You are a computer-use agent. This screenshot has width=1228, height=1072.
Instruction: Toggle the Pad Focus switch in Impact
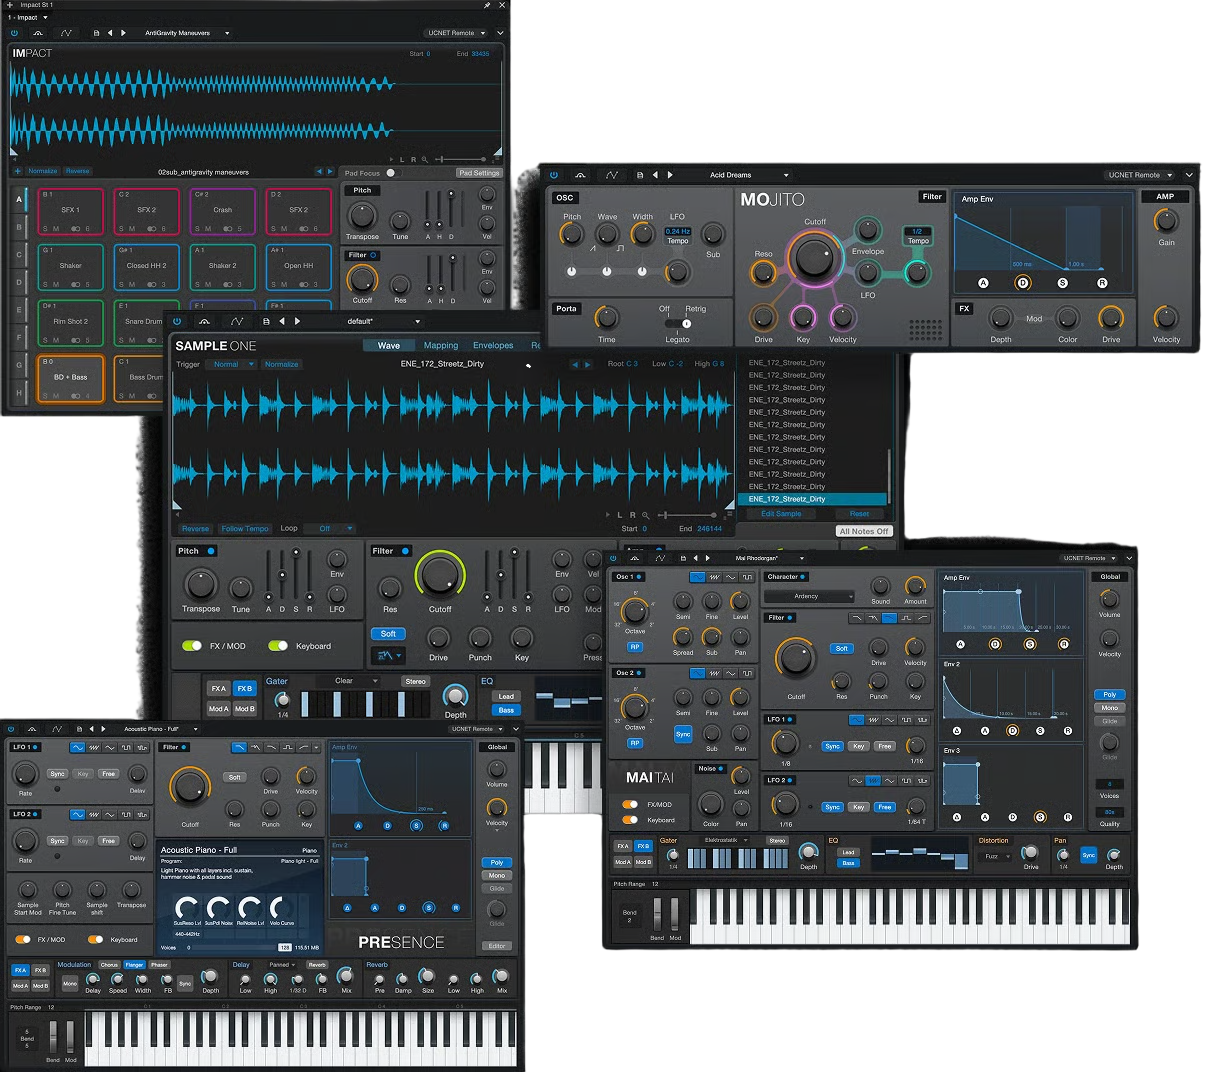(390, 173)
